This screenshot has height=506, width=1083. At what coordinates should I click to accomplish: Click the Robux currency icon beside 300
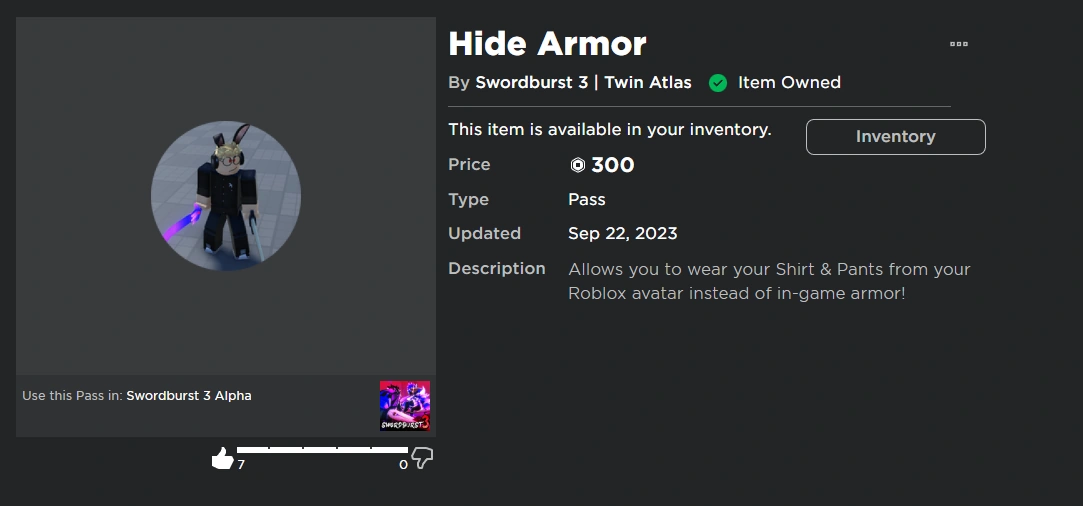click(577, 165)
